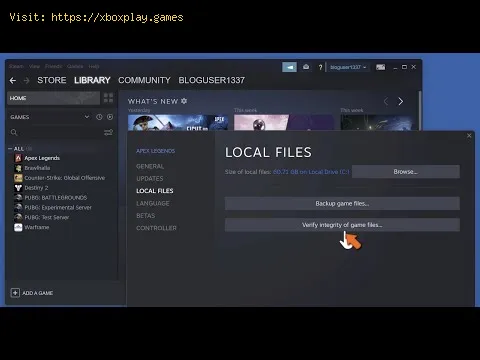The image size is (480, 360).
Task: Open the BLOGUSER1337 profile tab
Action: point(212,80)
